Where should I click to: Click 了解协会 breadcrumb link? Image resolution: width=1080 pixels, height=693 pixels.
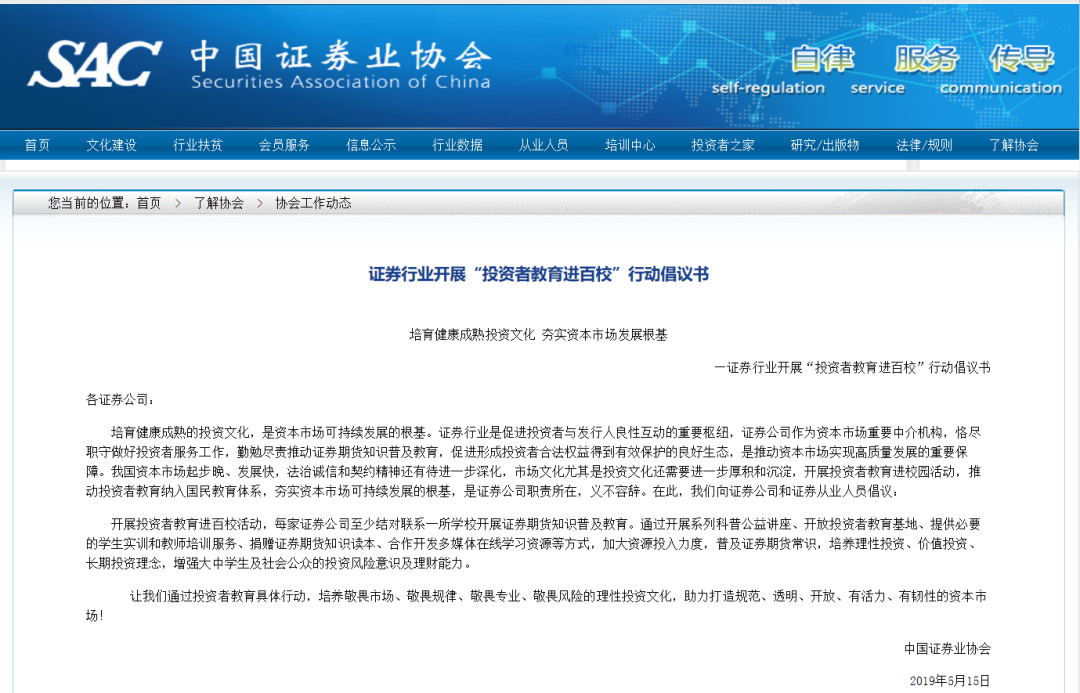[218, 203]
